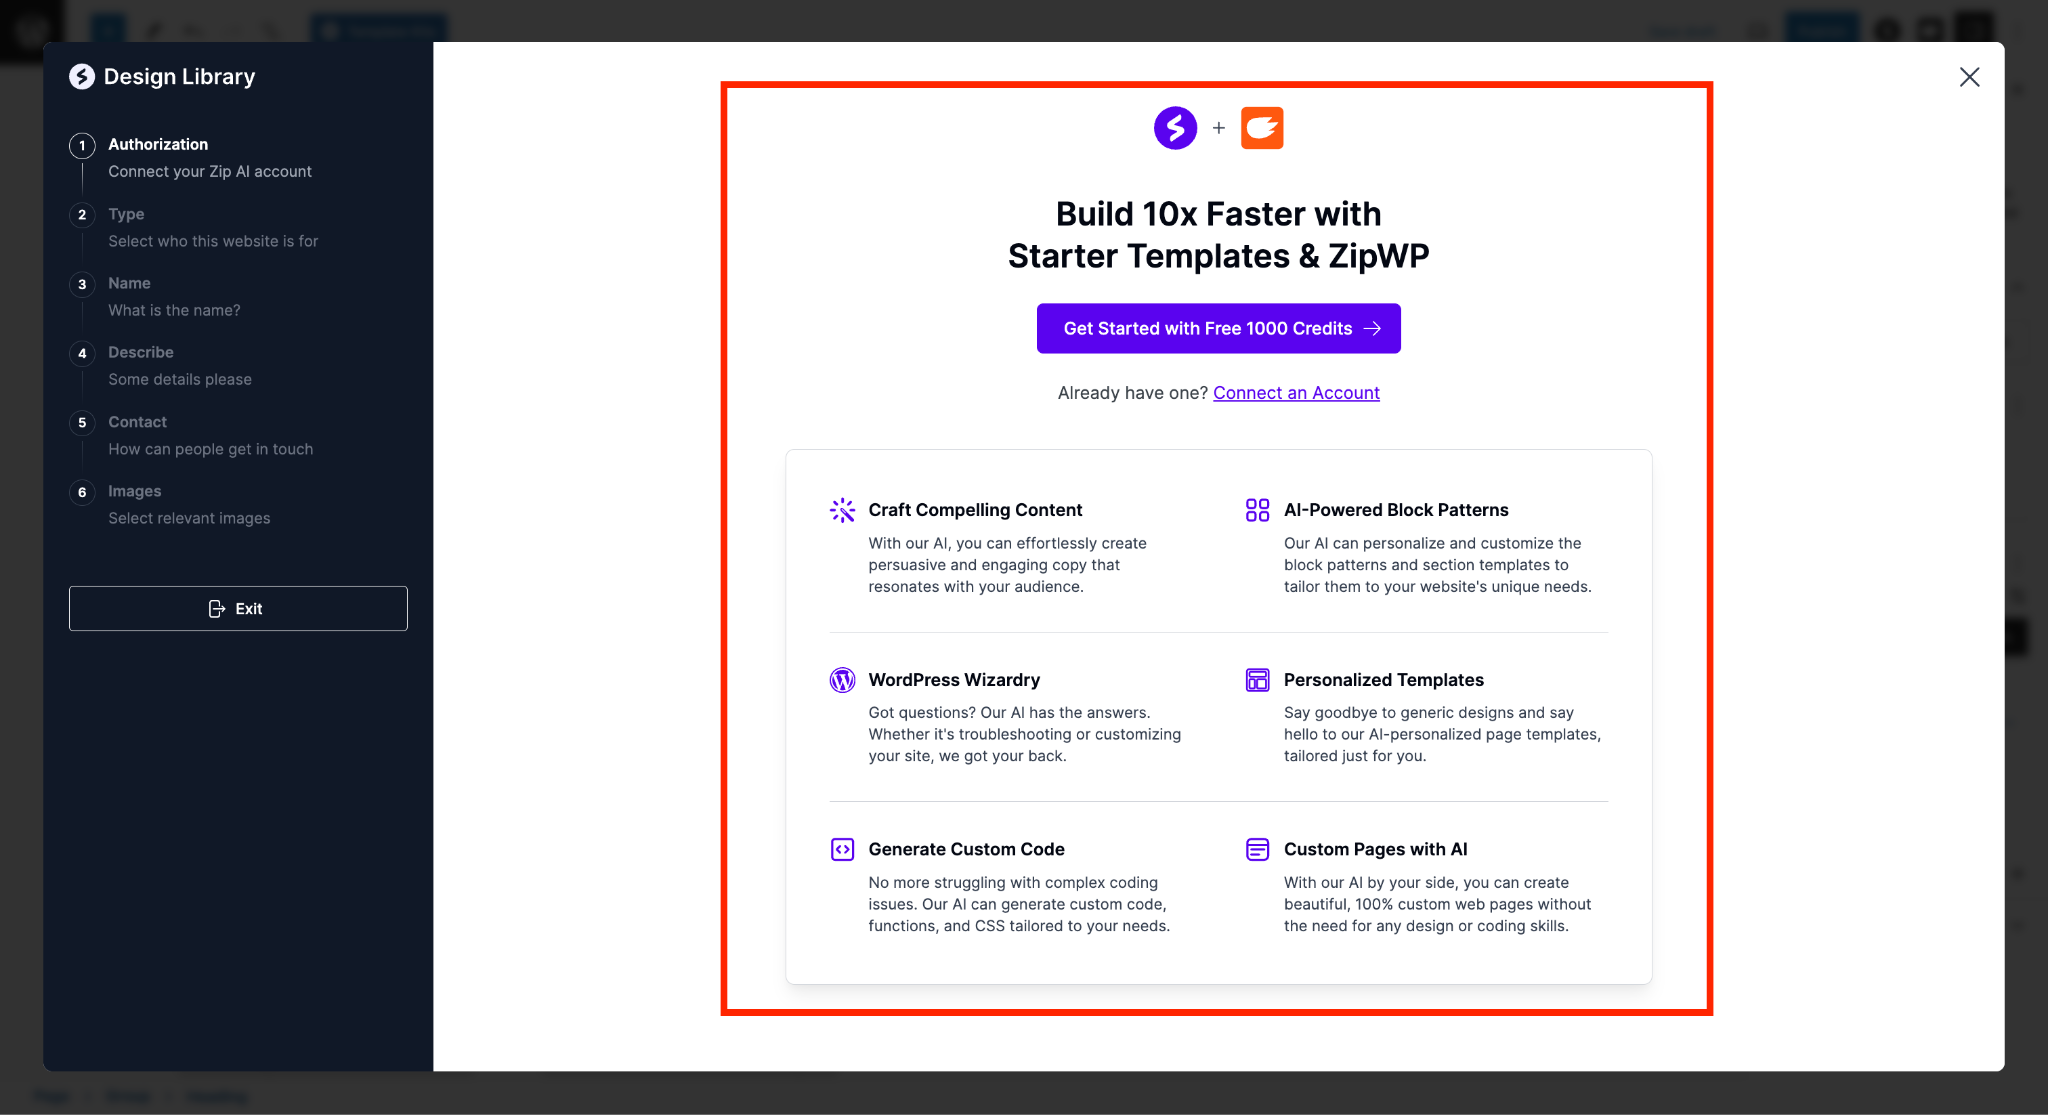The height and width of the screenshot is (1115, 2048).
Task: Select step 1 Authorization
Action: point(158,145)
